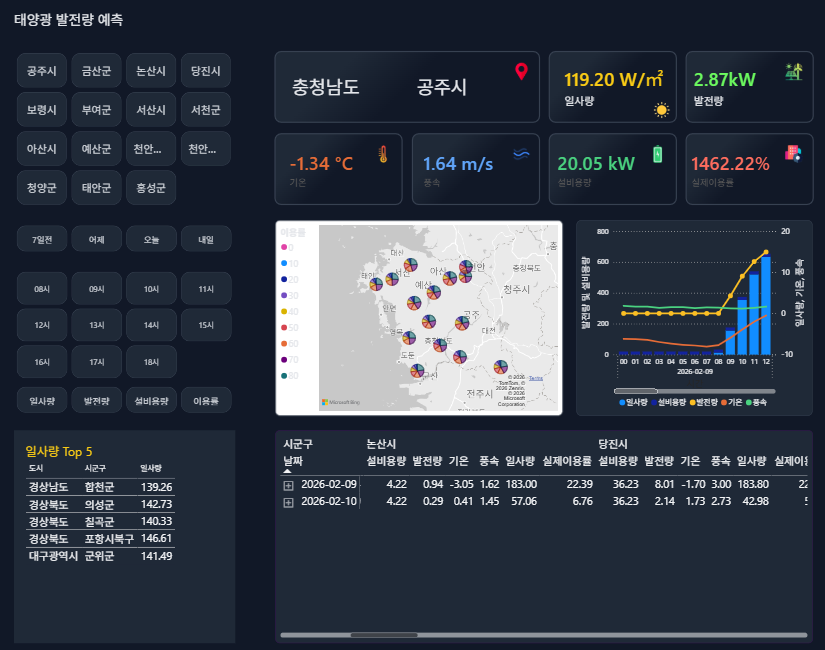Screen dimensions: 825x650
Task: Open the Terms link on the map
Action: coord(536,378)
